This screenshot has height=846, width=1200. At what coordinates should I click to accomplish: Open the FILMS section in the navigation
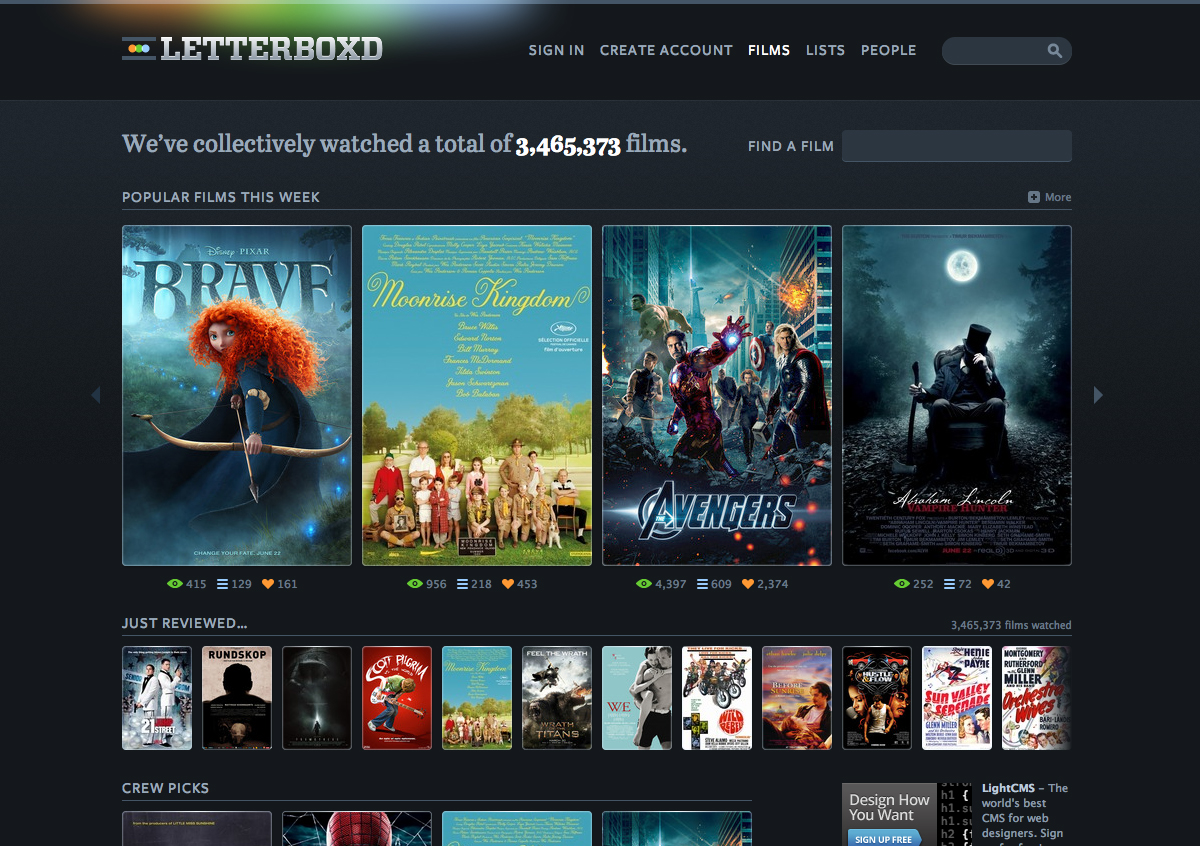click(769, 50)
